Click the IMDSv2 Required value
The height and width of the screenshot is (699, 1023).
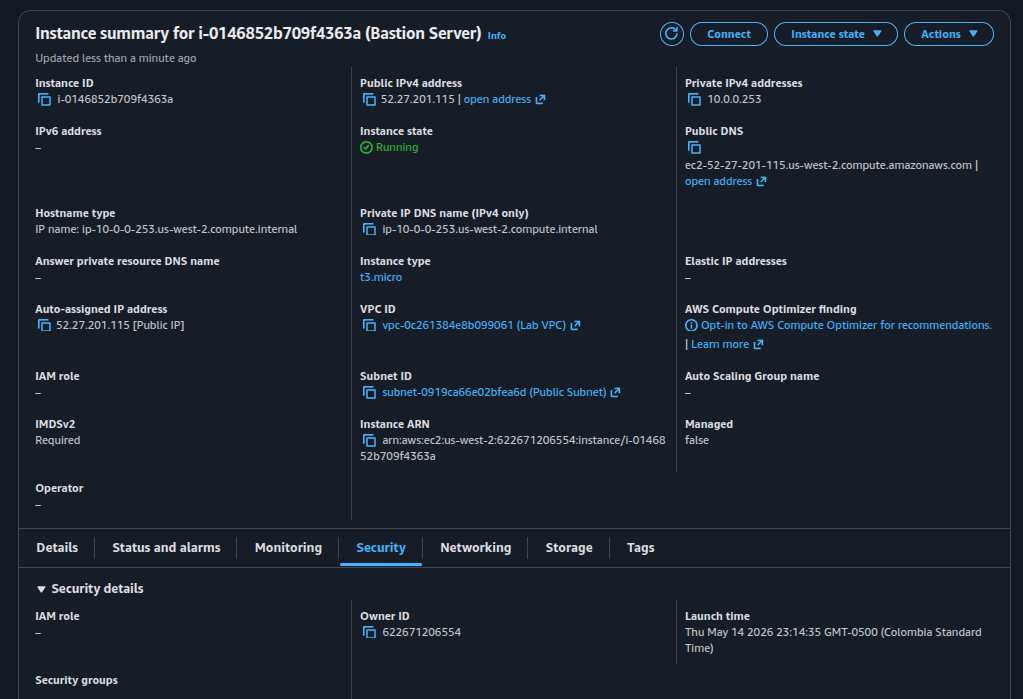[57, 441]
